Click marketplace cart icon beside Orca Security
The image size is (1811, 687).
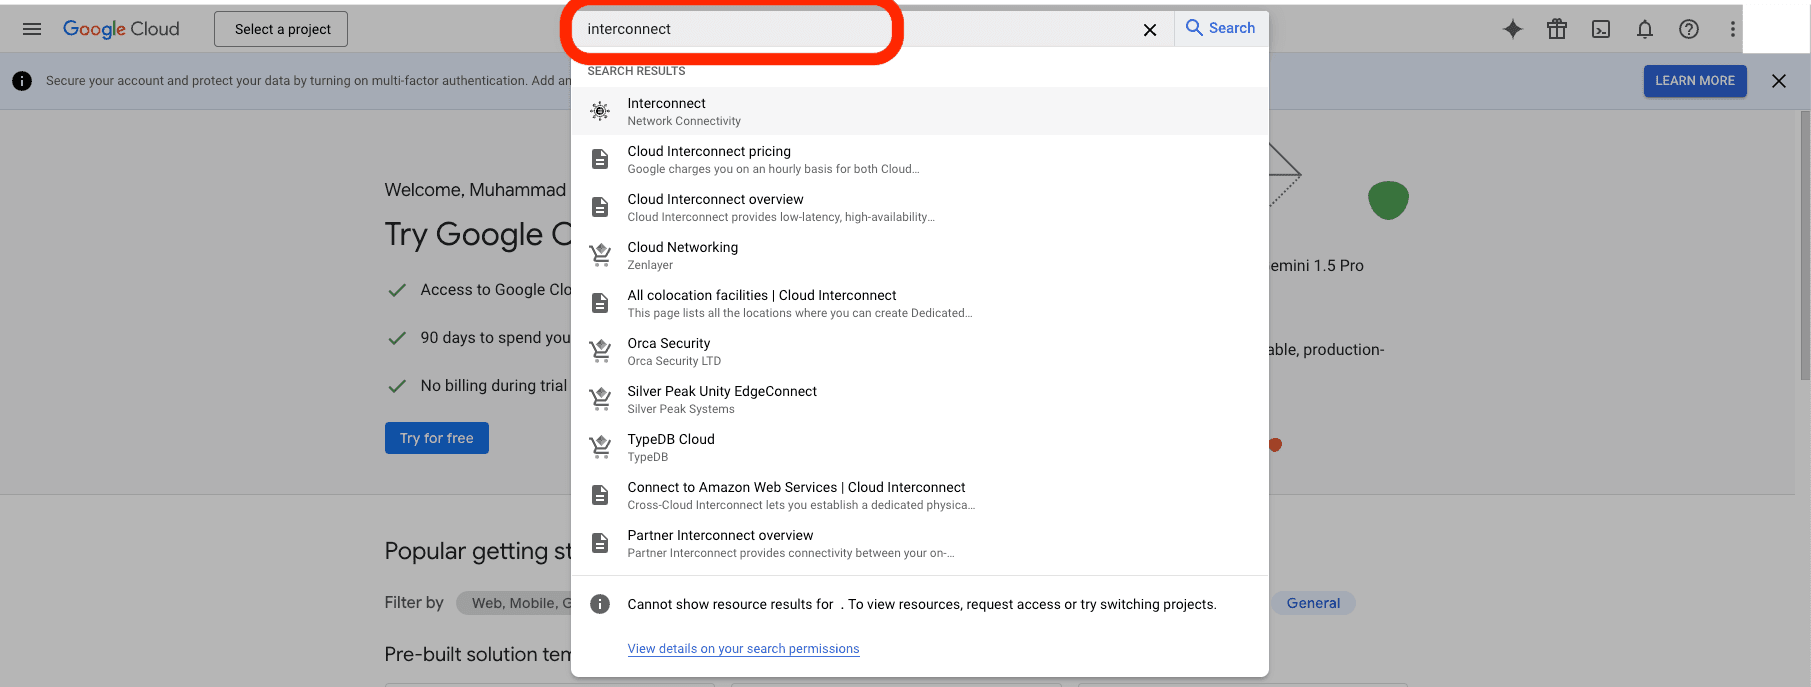[600, 351]
